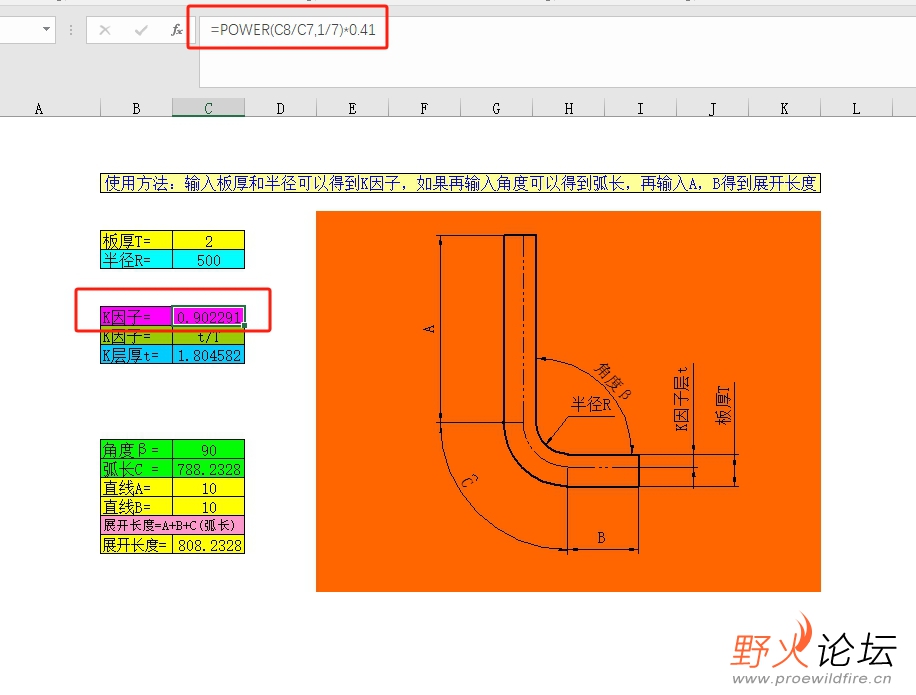Select column J header
The height and width of the screenshot is (695, 916).
point(712,108)
